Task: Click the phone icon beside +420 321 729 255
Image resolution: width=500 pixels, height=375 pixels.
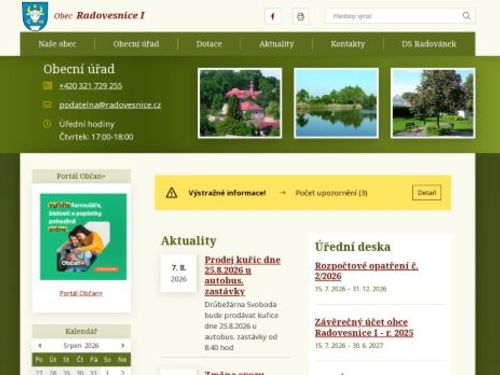Action: point(48,86)
